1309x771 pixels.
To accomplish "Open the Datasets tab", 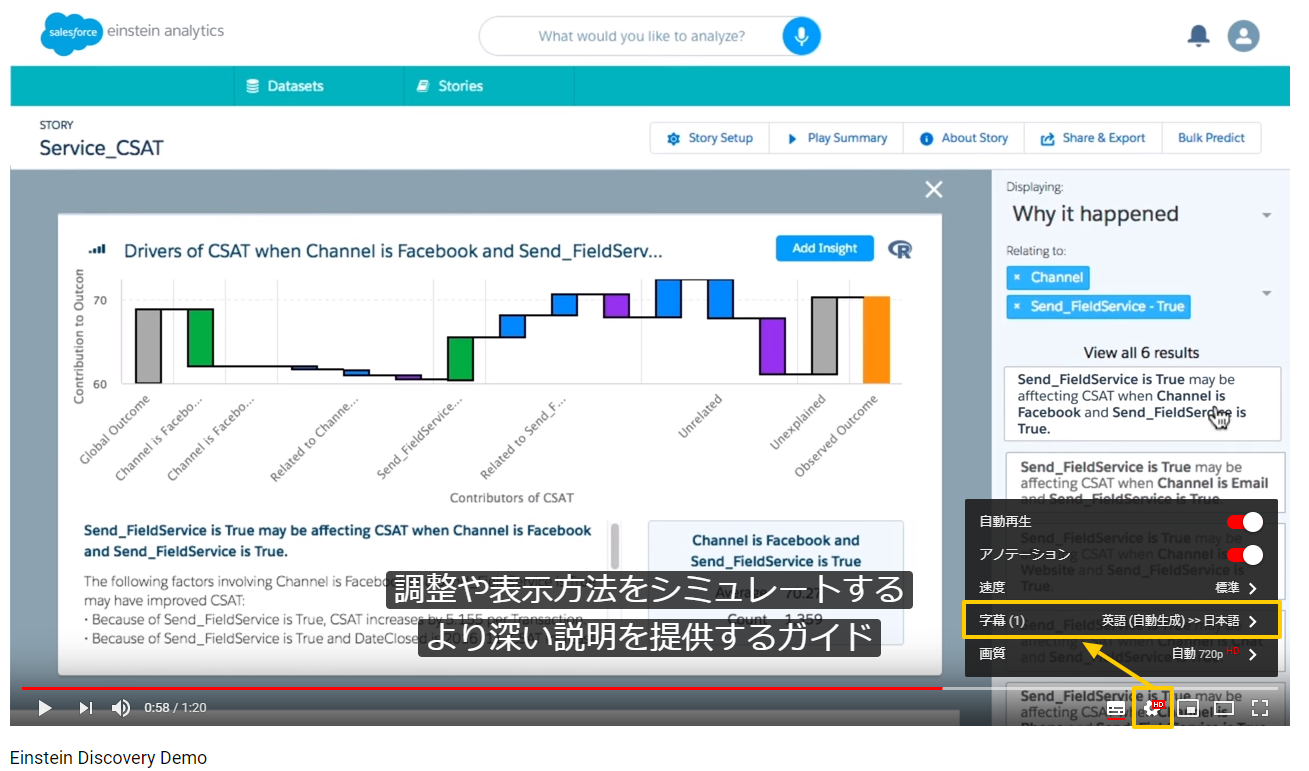I will 285,86.
